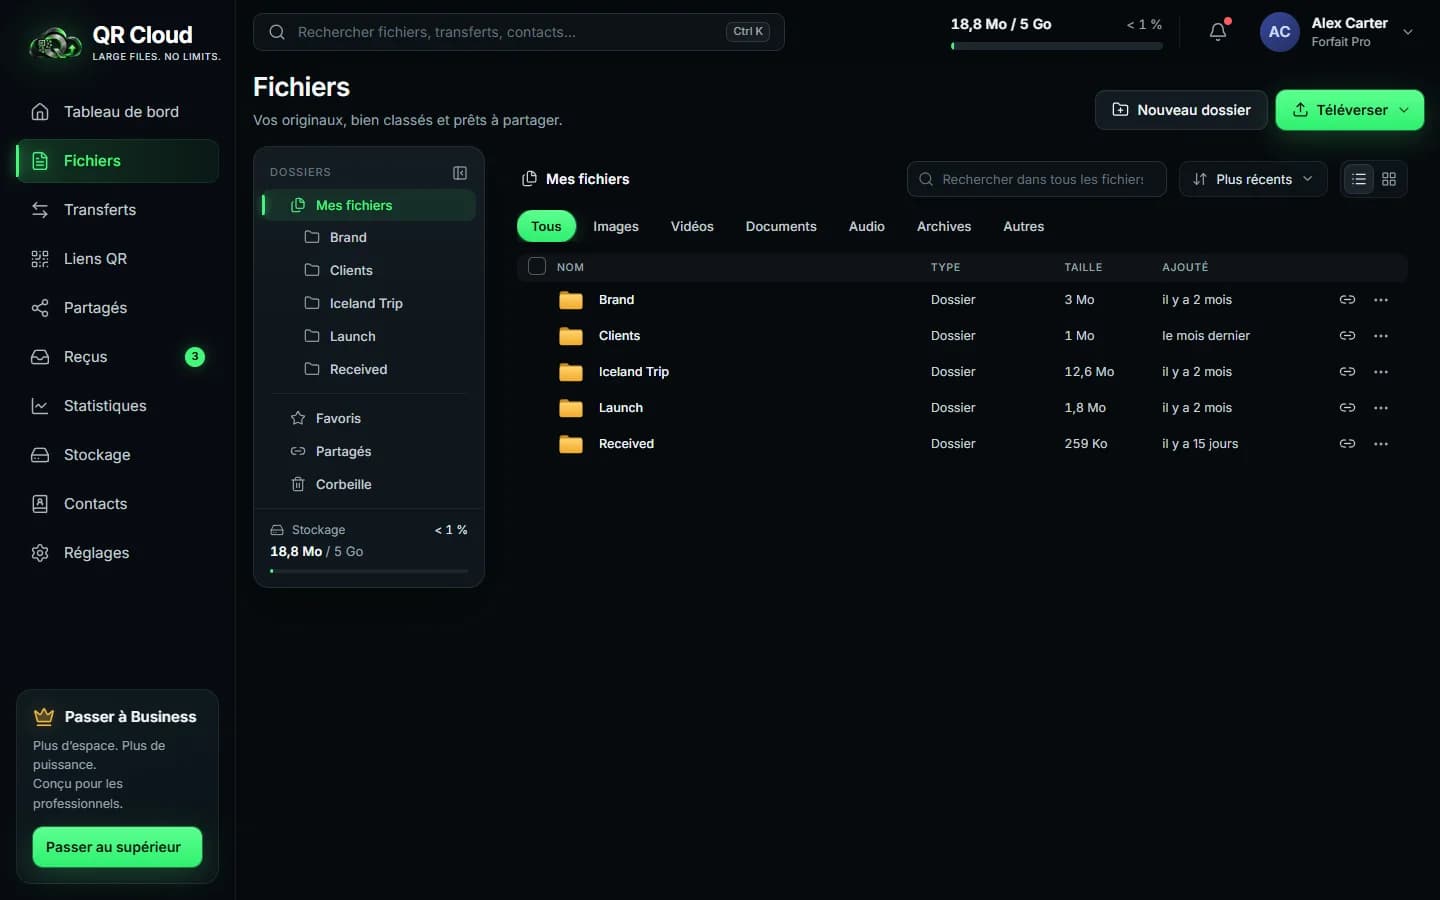This screenshot has height=900, width=1440.
Task: Expand the Alex Carter account menu chevron
Action: pos(1408,32)
